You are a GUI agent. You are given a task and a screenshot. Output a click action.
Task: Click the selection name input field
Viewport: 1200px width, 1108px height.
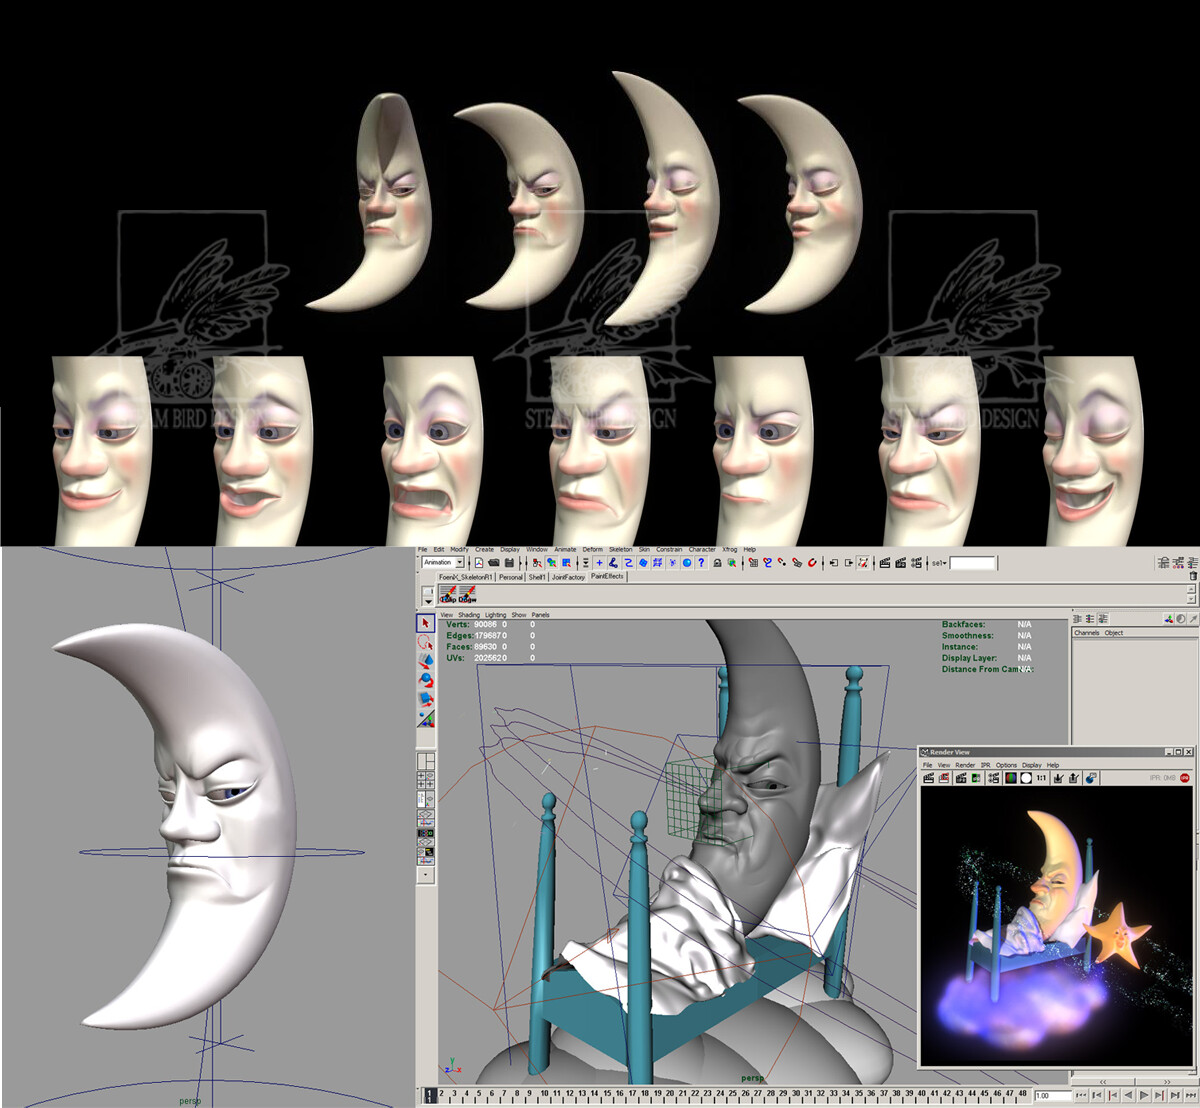pos(972,563)
